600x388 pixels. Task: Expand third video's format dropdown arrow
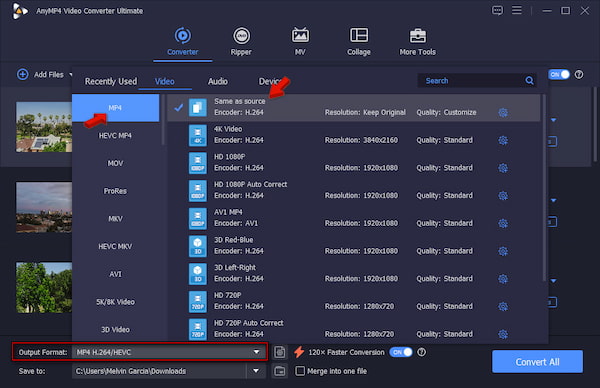tap(553, 281)
